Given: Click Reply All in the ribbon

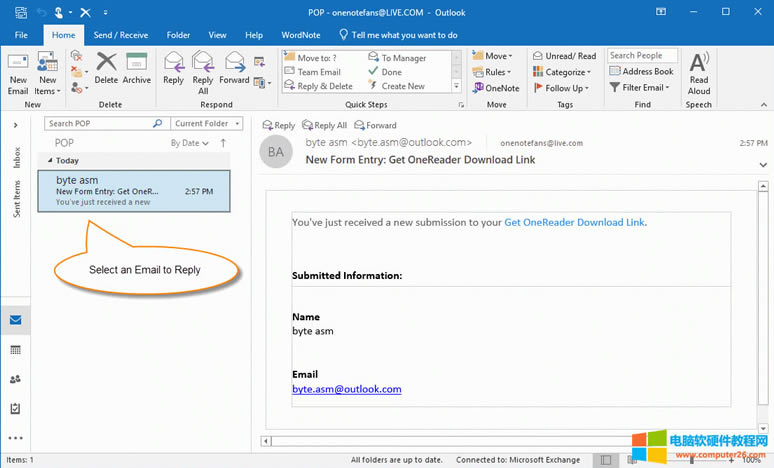Looking at the screenshot, I should 203,71.
